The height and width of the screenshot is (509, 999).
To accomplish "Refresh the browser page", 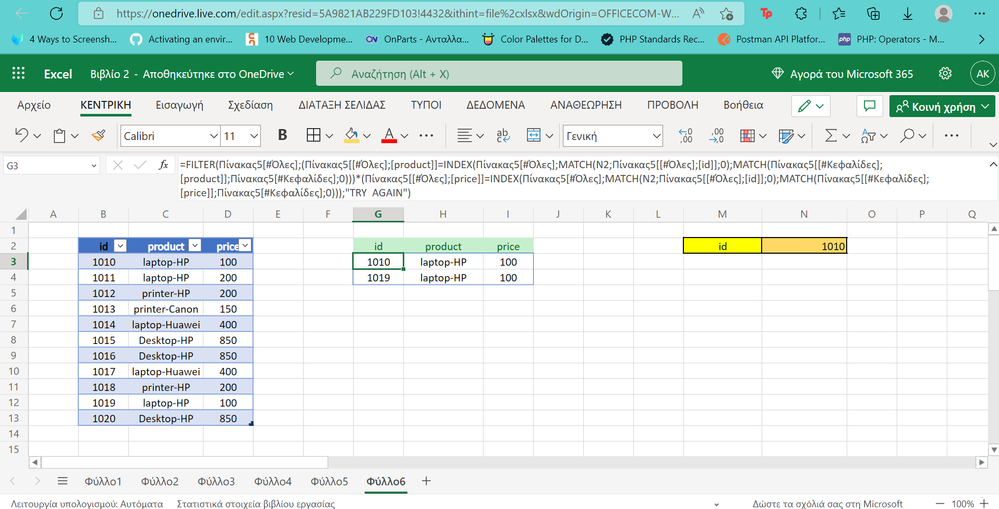I will coord(56,13).
